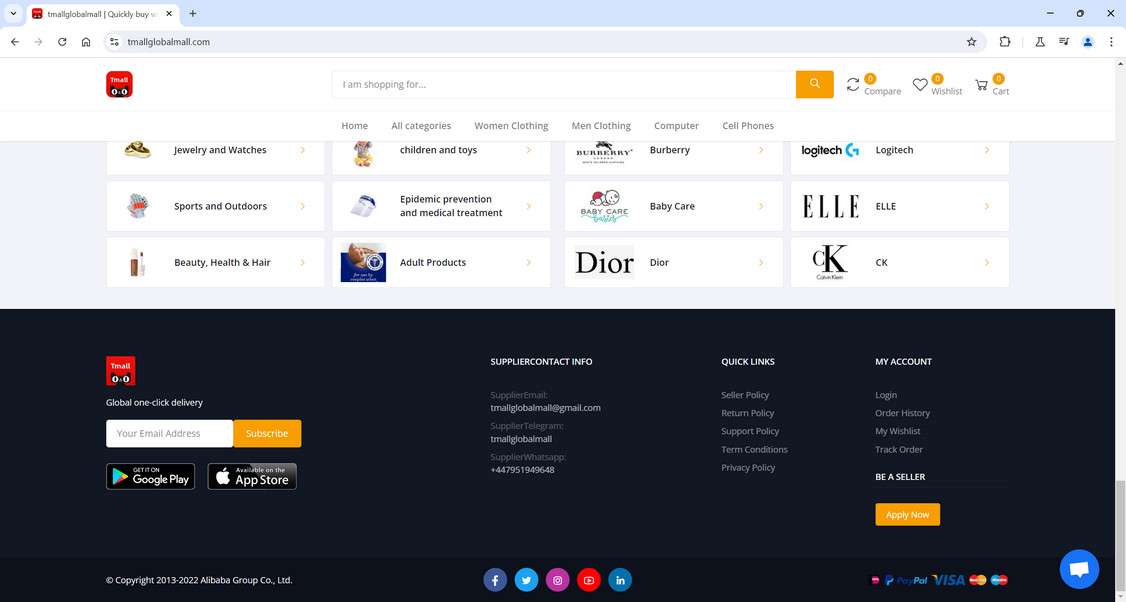The width and height of the screenshot is (1126, 602).
Task: Open the Order History link
Action: coord(903,413)
